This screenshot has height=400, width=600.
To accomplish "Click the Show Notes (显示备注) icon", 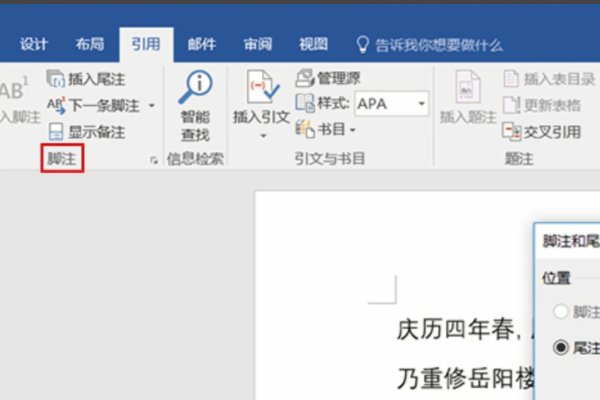I will (56, 132).
